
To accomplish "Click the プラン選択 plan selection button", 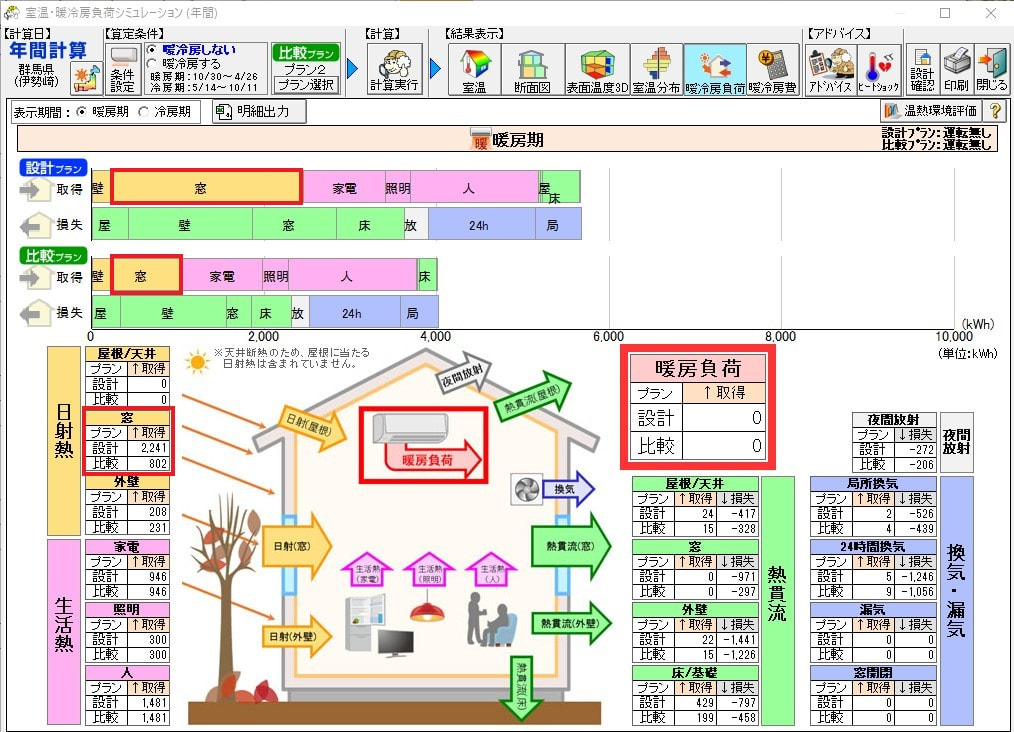I will coord(306,85).
